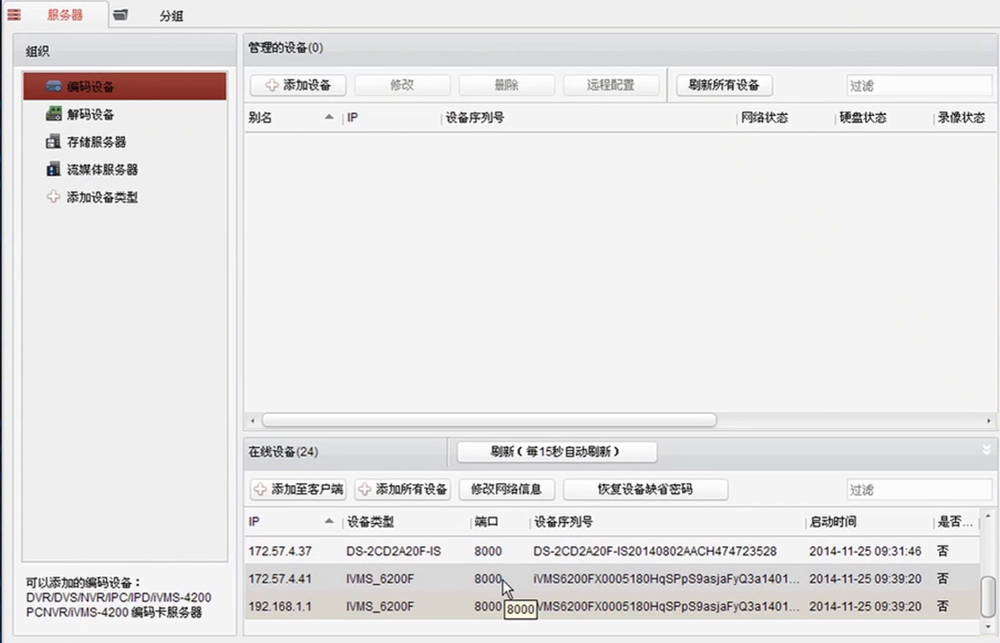Click the 修改网络信息 modify network info button

click(x=506, y=490)
